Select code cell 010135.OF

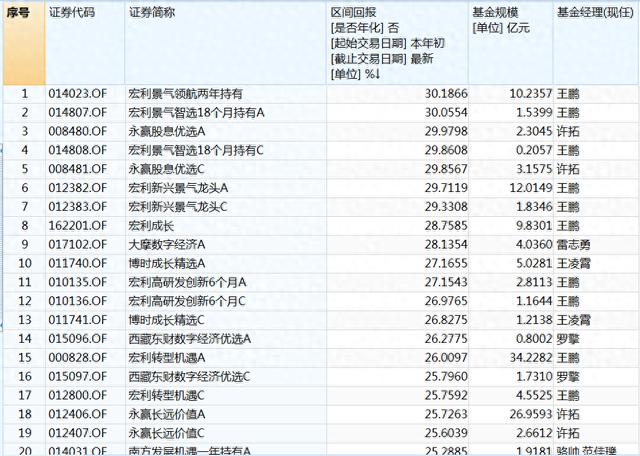[x=78, y=282]
